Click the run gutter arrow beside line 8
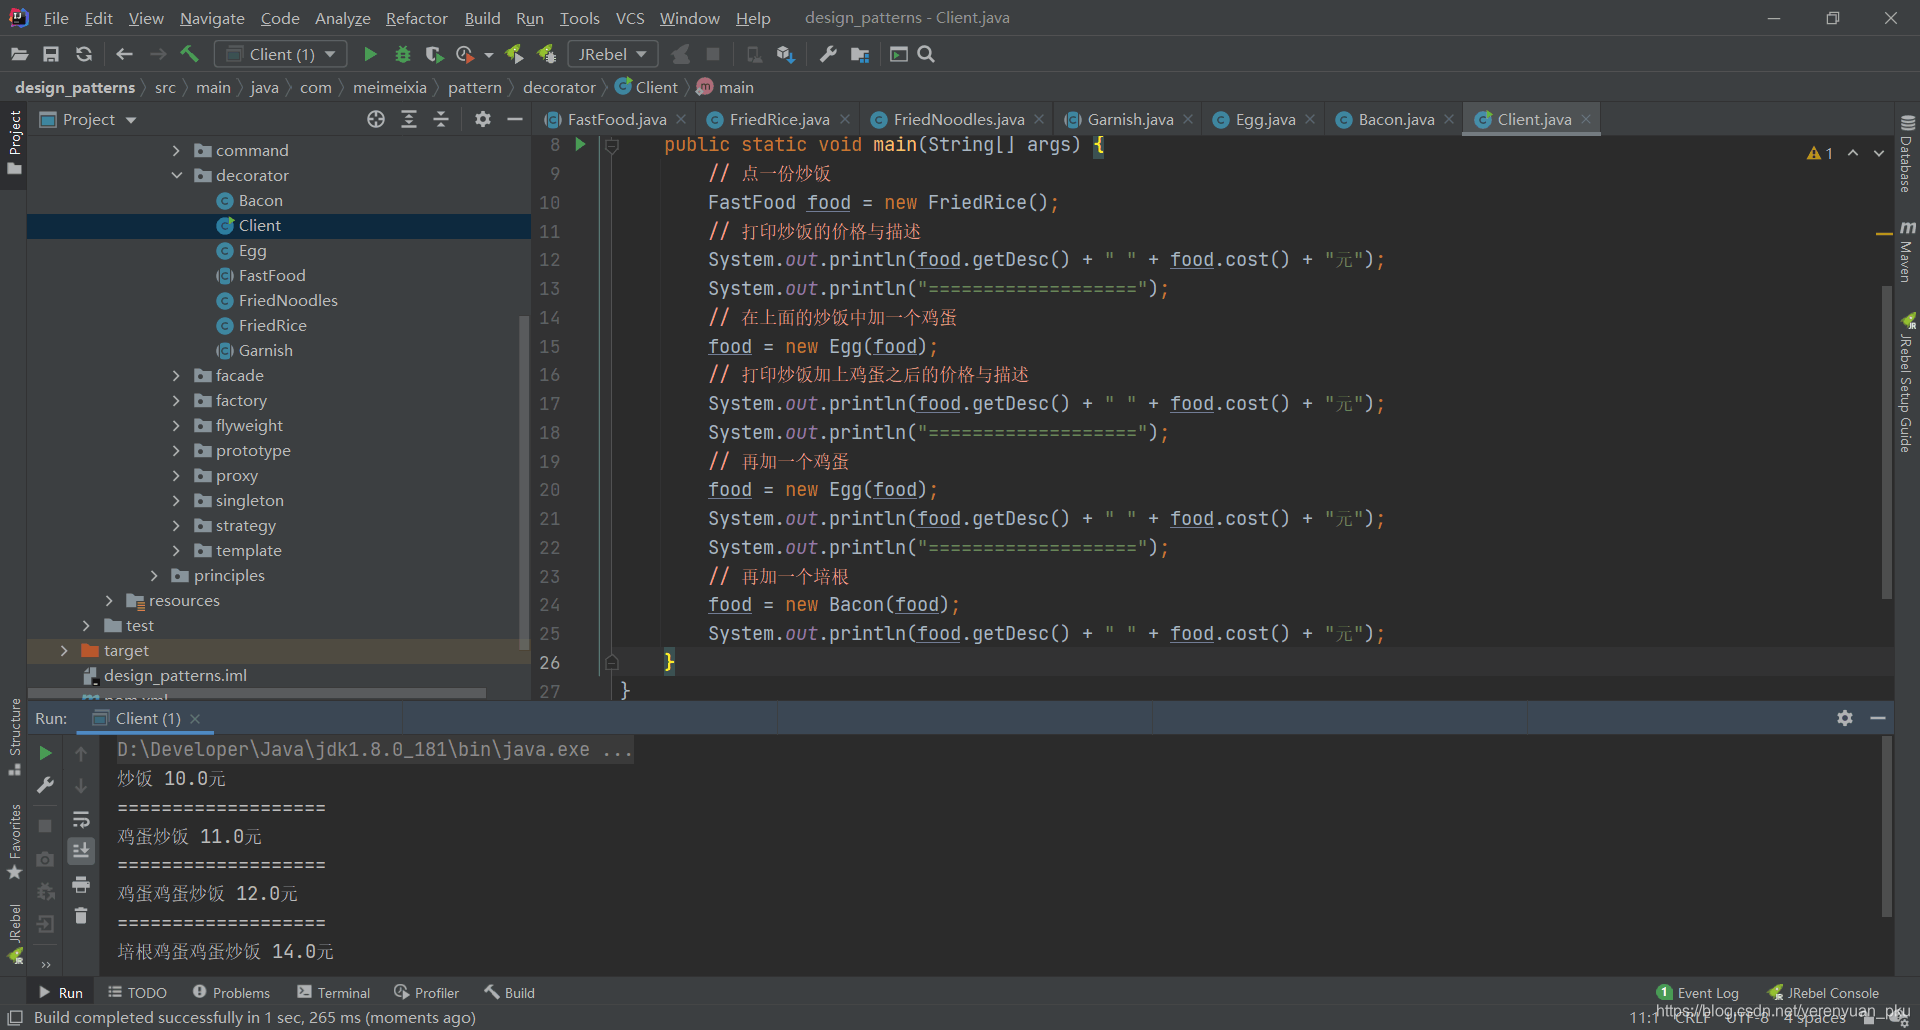This screenshot has width=1920, height=1030. click(x=580, y=145)
